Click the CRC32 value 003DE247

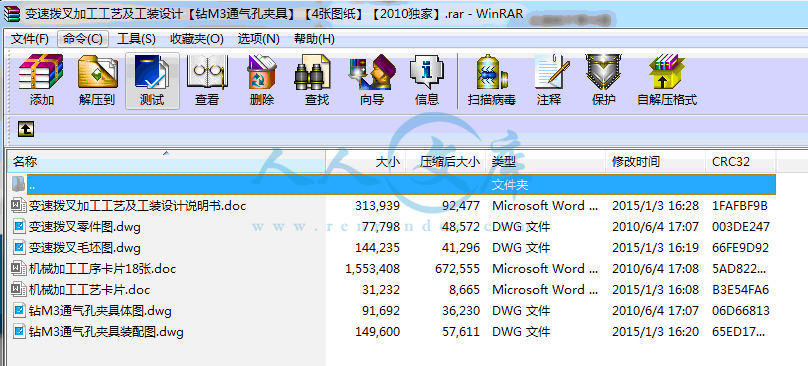[741, 227]
